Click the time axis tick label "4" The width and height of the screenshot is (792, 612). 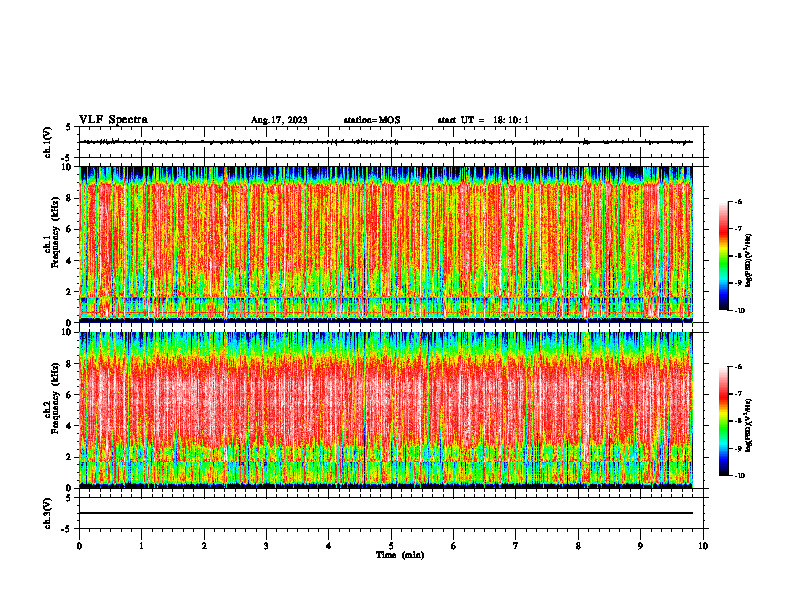(329, 546)
